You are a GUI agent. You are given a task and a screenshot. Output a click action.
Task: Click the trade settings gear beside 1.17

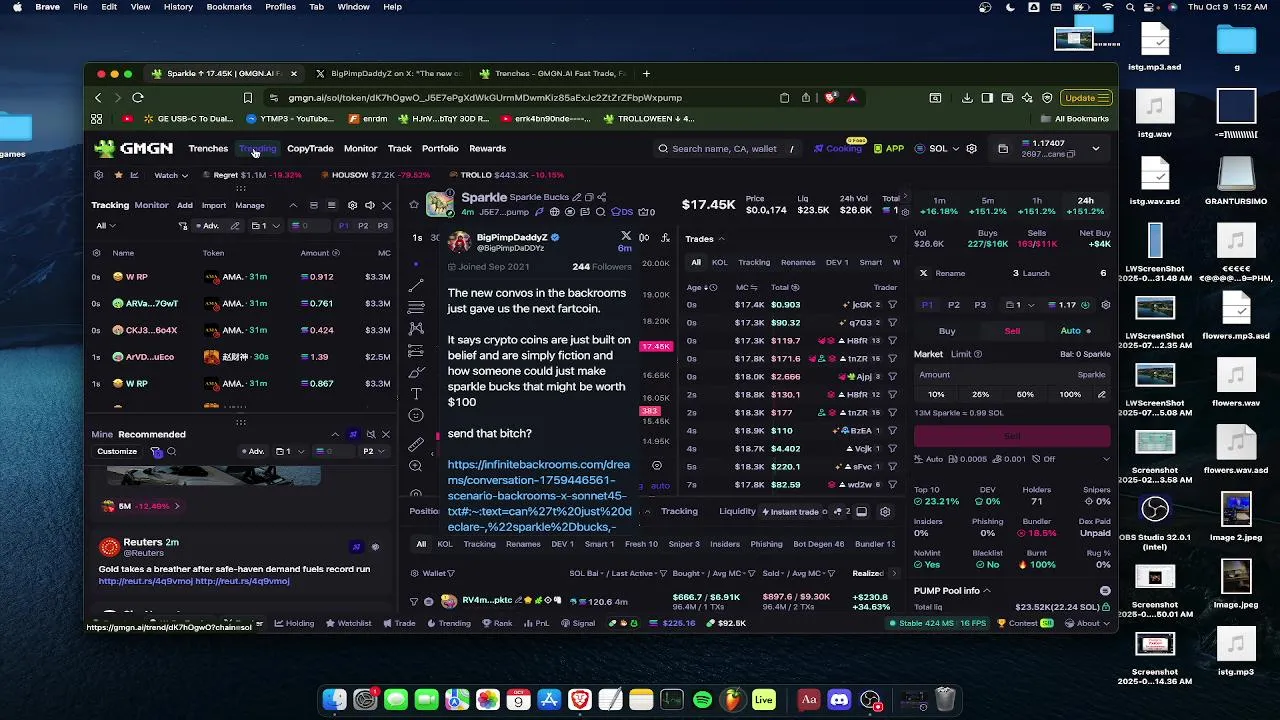point(1105,305)
